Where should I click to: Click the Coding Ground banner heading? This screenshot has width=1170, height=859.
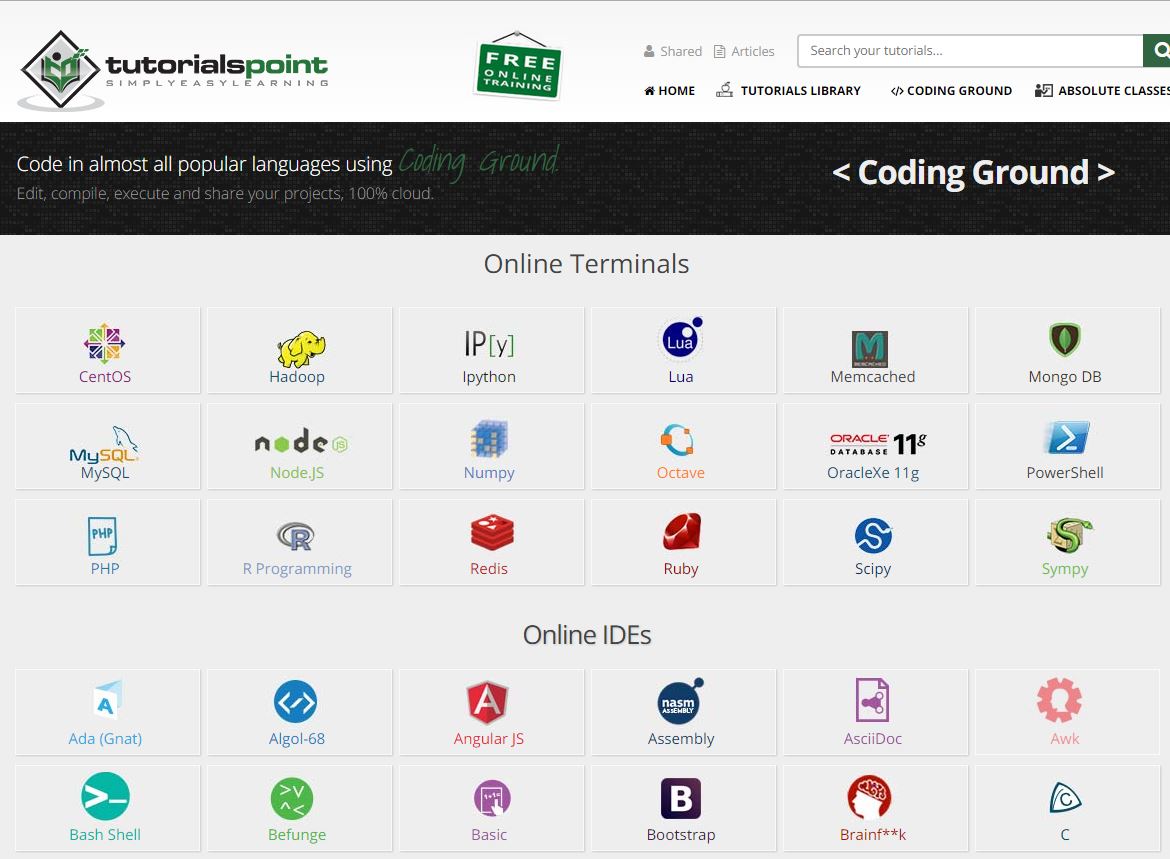tap(973, 172)
